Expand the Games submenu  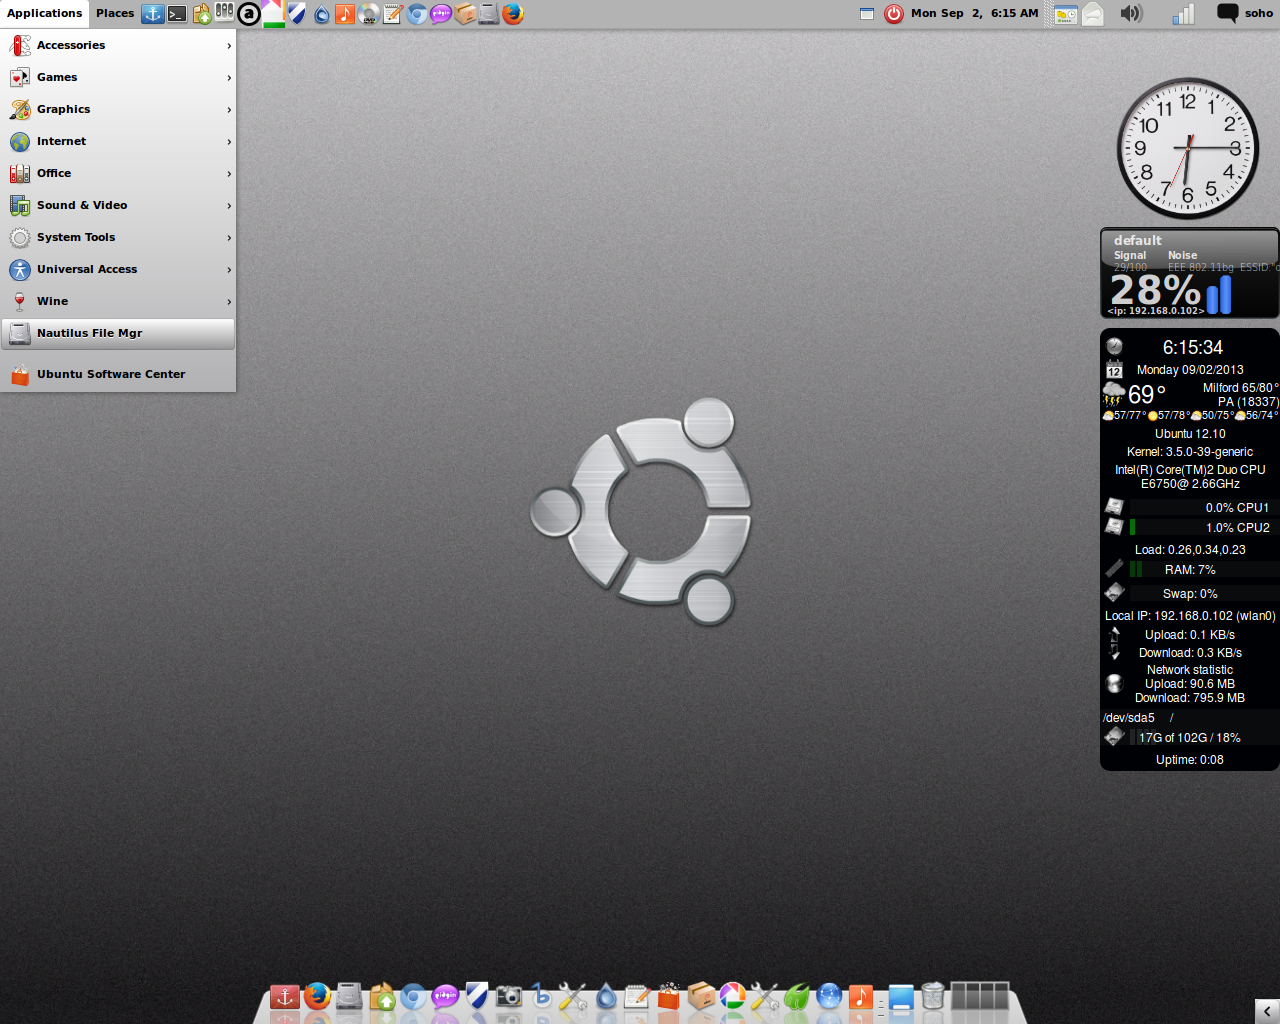(118, 77)
